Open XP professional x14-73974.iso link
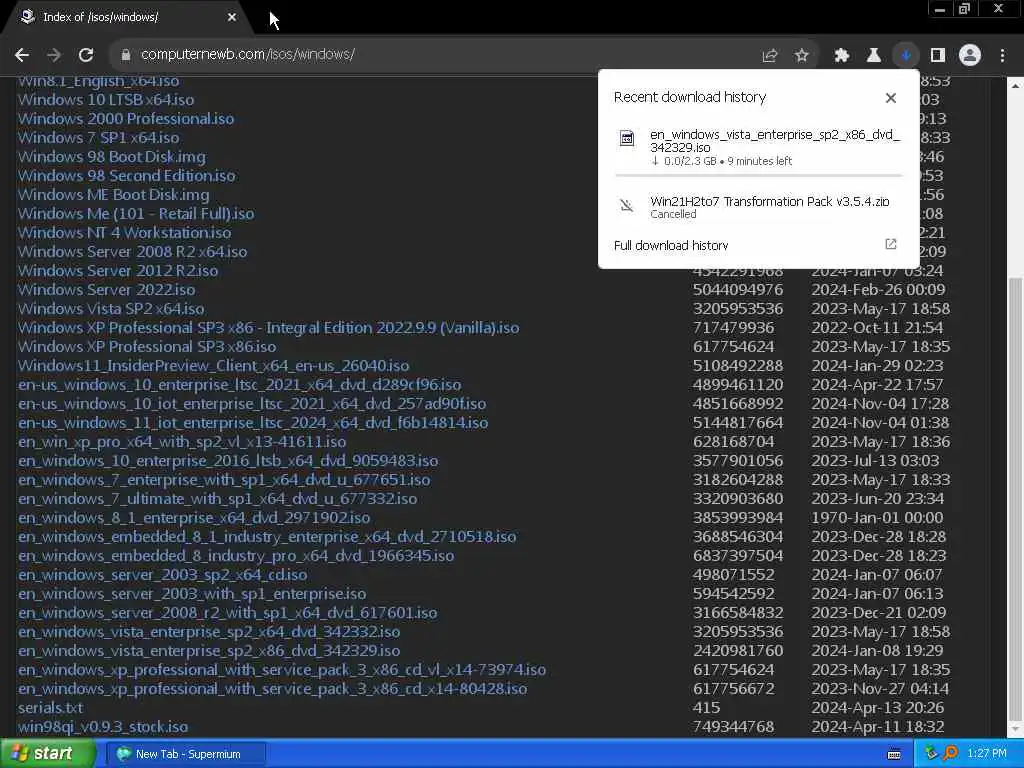 [282, 669]
